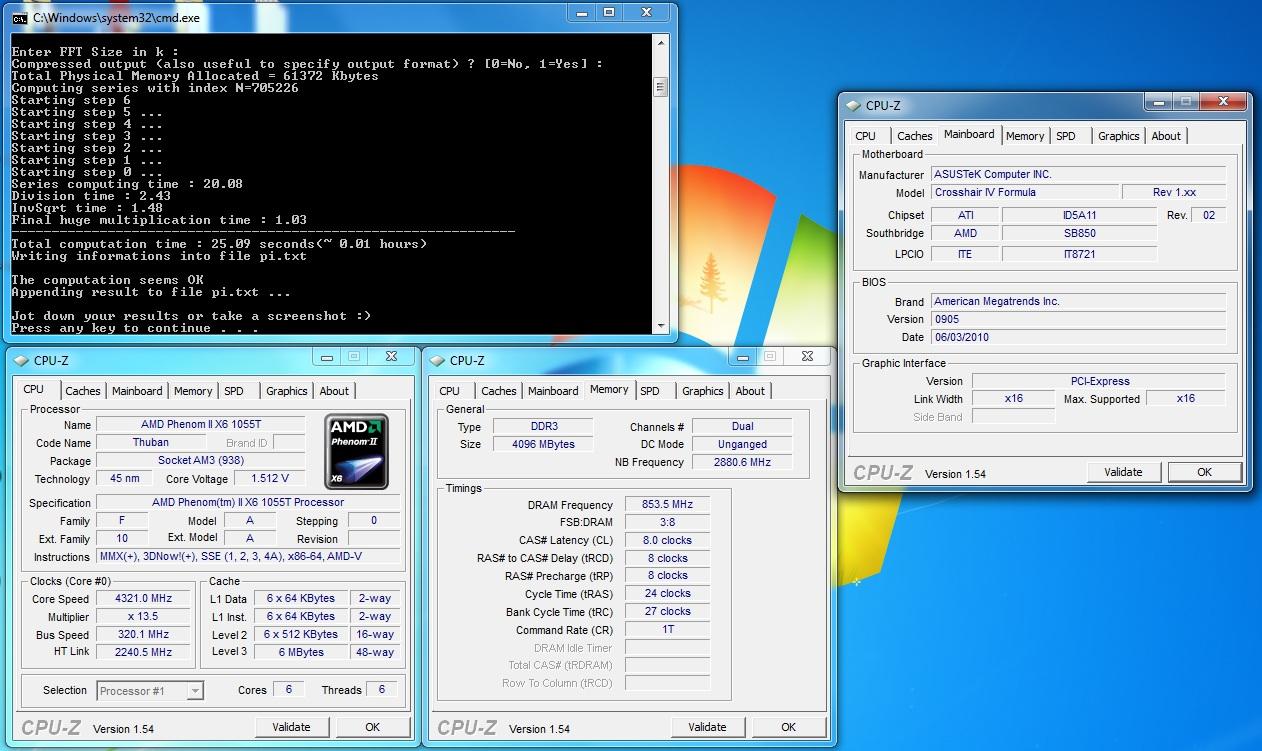This screenshot has height=751, width=1262.
Task: Select Graphics tab in the Memory window
Action: pos(703,391)
